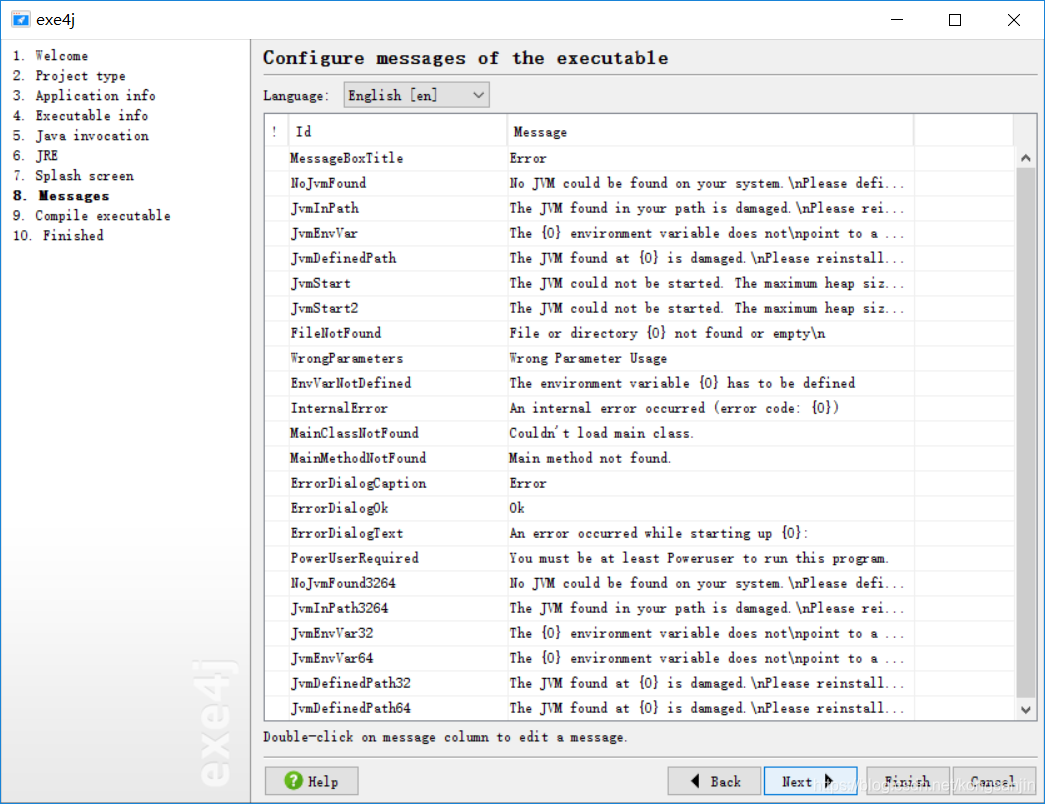Proceed with the Next button
Screen dimensions: 1045x804
coord(810,781)
